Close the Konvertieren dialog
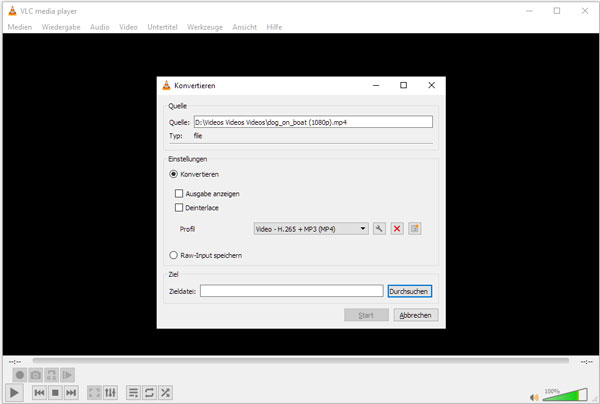The height and width of the screenshot is (404, 600). click(431, 85)
